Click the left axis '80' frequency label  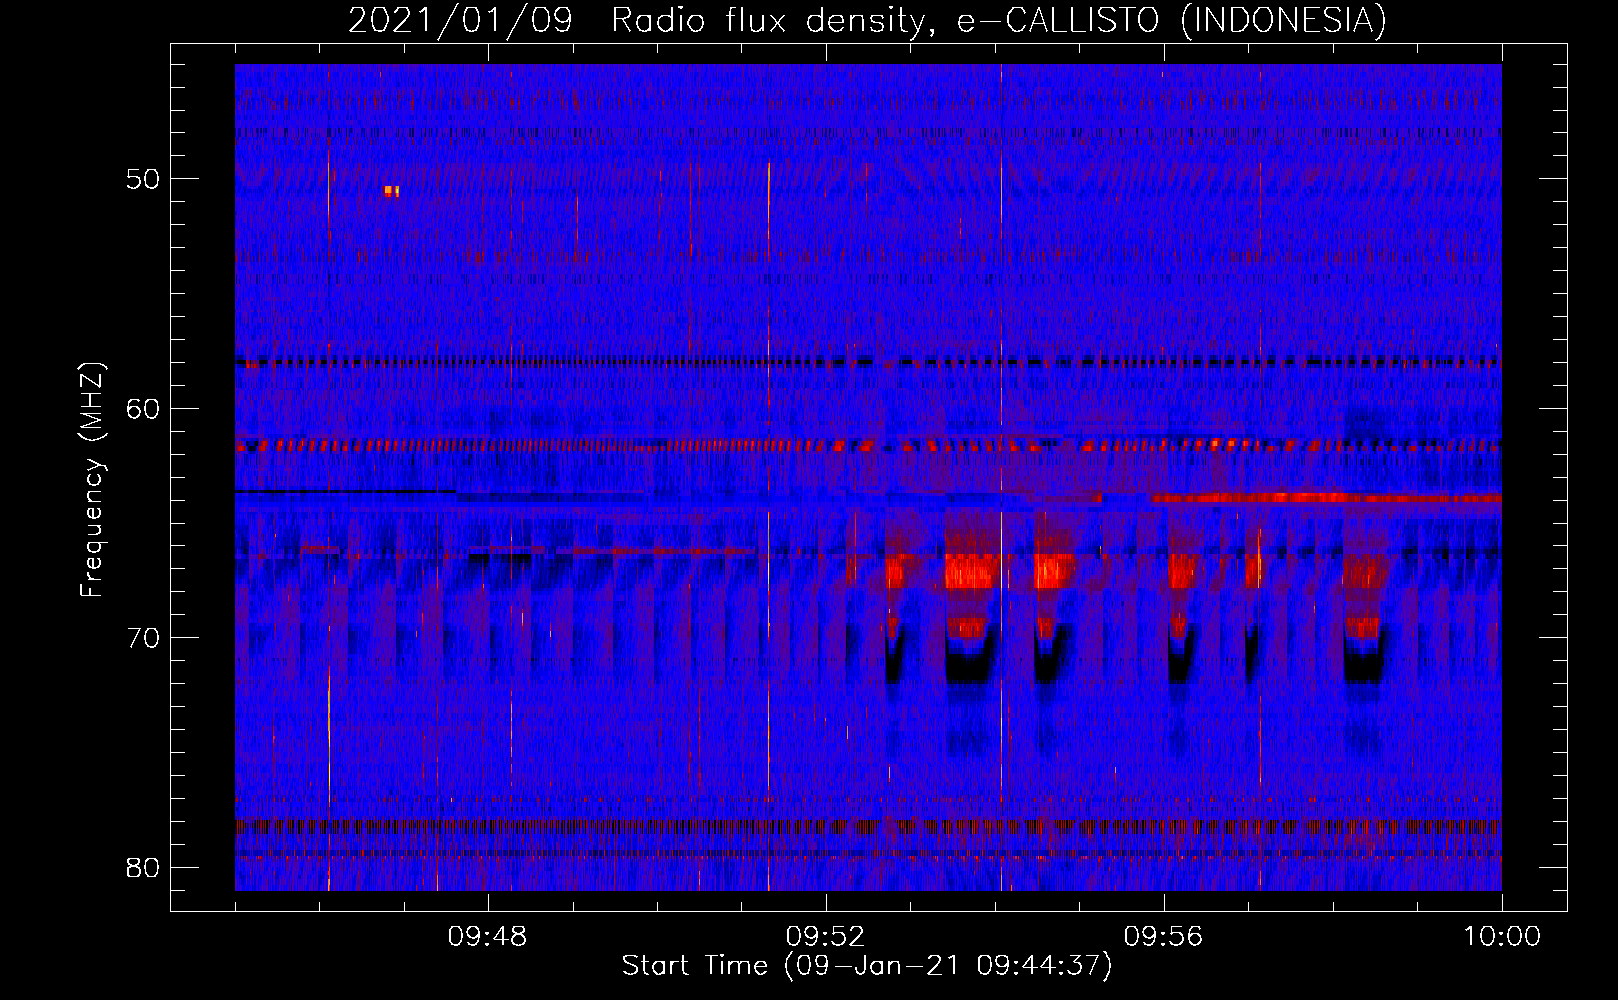(143, 867)
